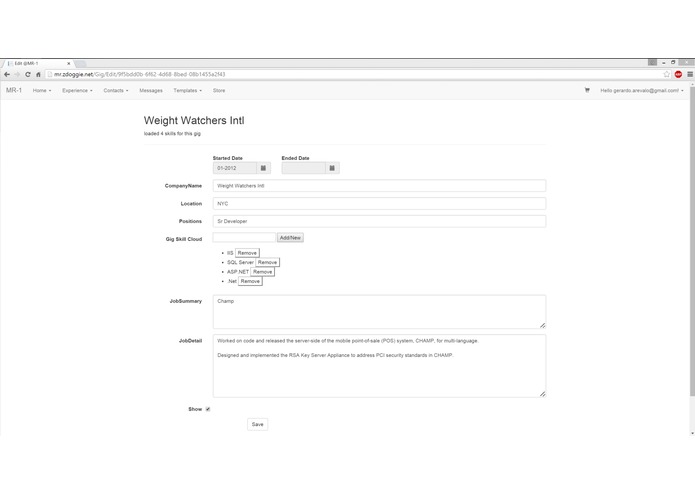Remove the .Net skill
Screen dimensions: 695x494
[250, 281]
